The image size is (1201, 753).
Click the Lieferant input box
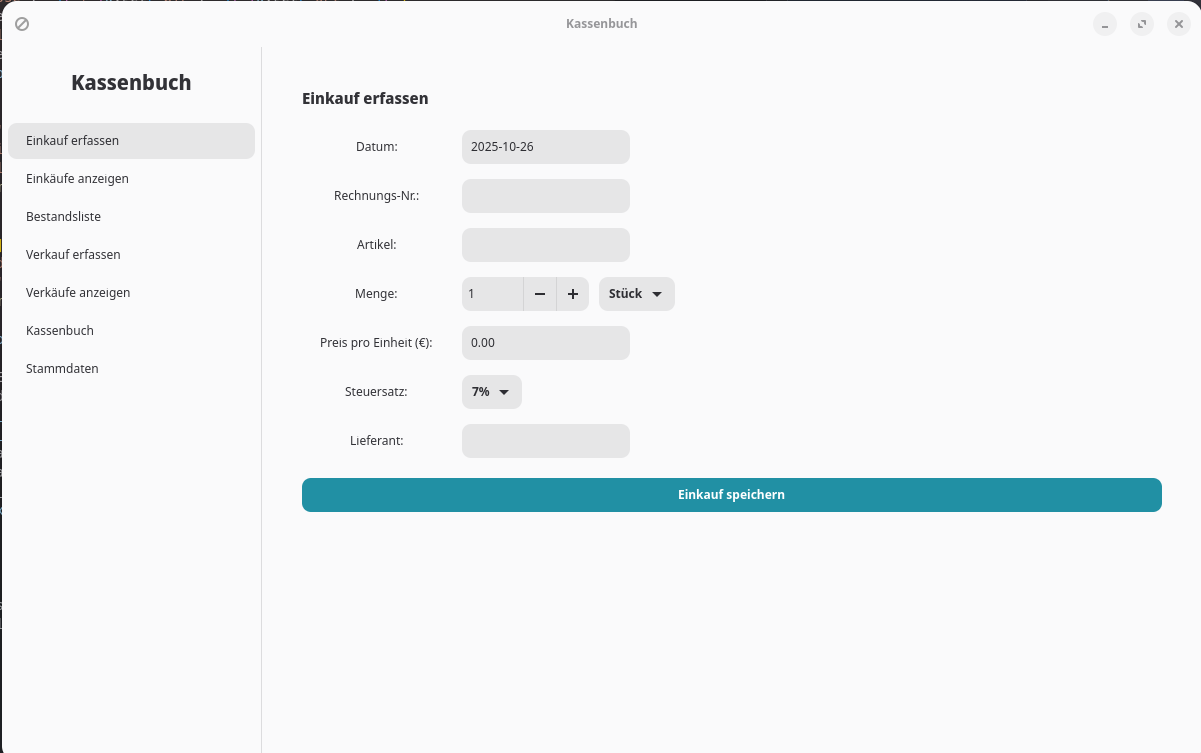(545, 441)
